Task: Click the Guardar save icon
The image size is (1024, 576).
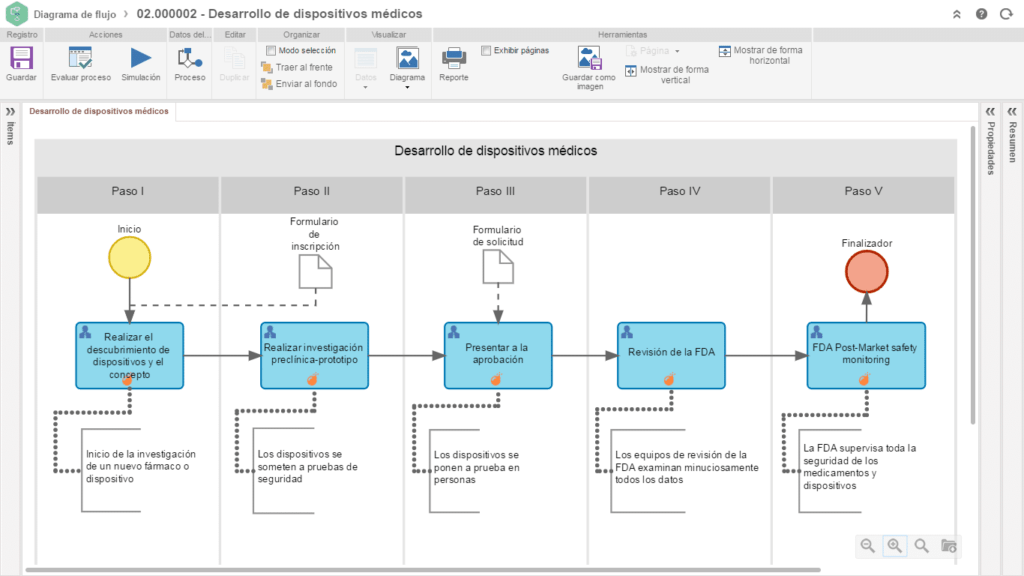Action: click(21, 59)
